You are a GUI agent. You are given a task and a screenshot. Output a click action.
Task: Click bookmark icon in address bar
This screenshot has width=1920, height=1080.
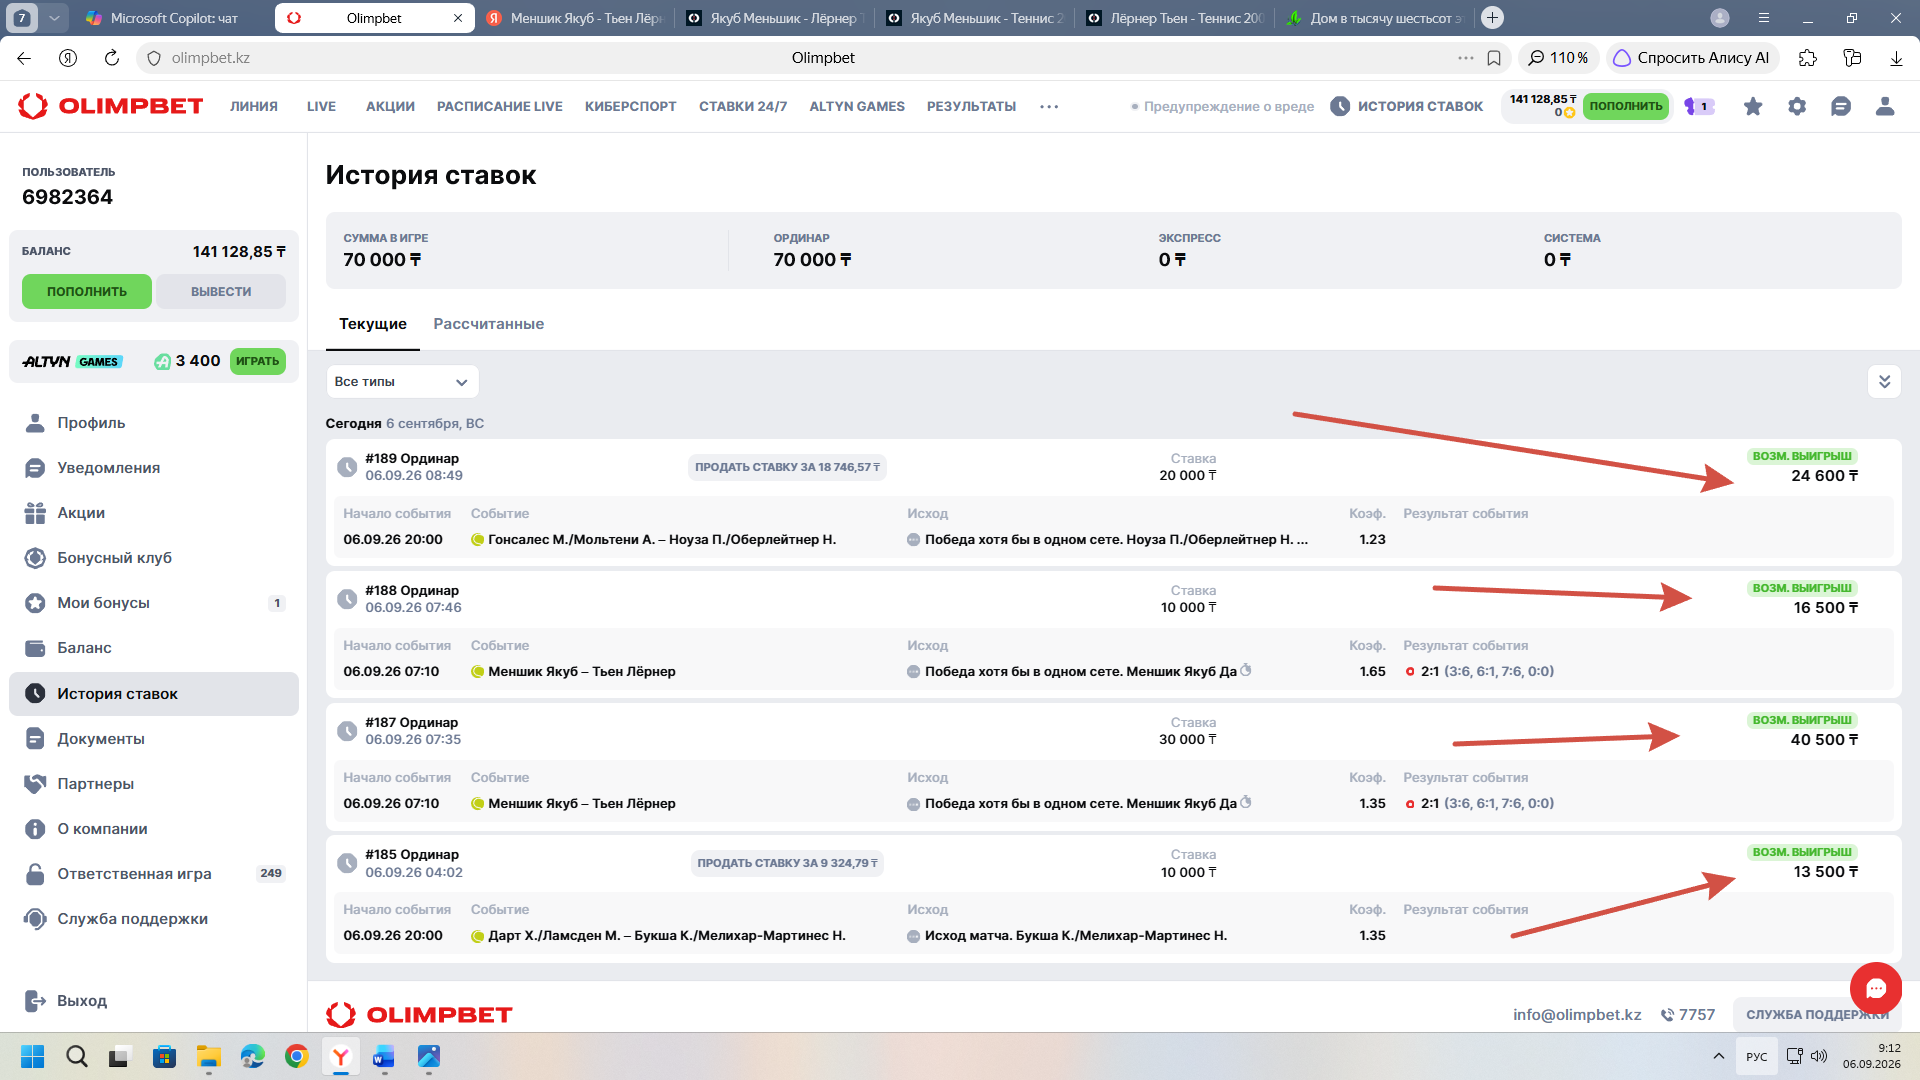tap(1494, 58)
